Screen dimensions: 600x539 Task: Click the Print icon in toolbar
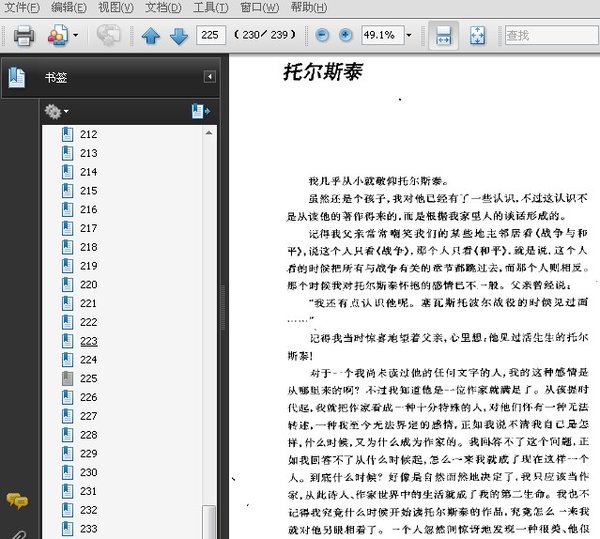pyautogui.click(x=24, y=36)
